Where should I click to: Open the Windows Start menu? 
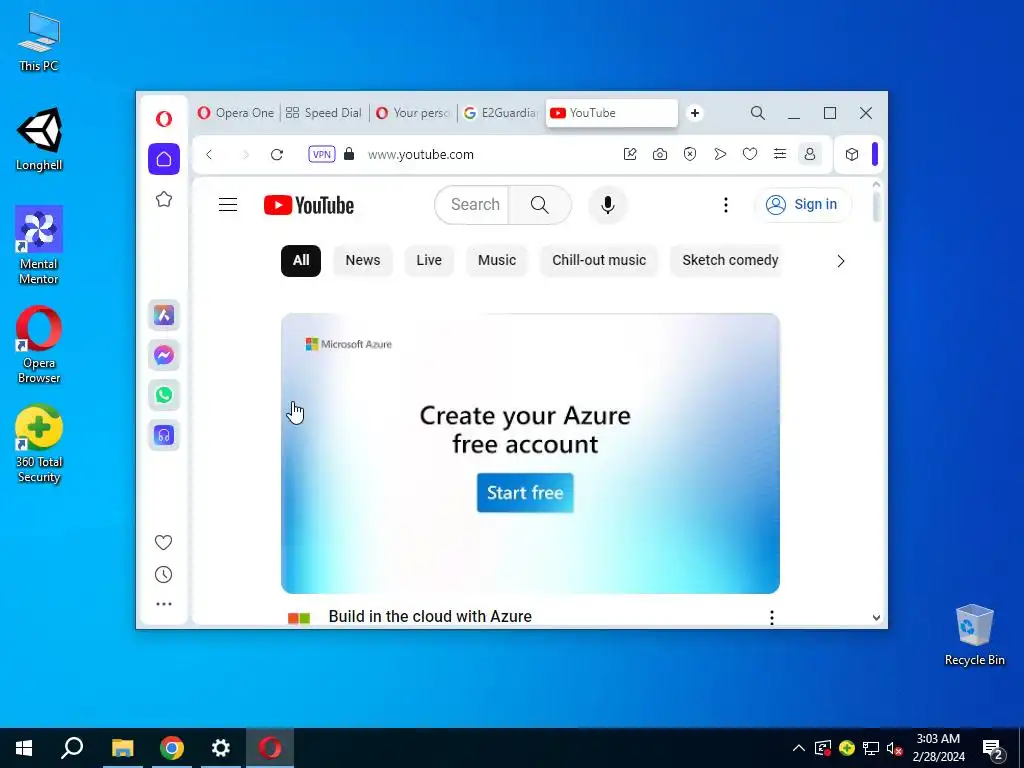pos(24,748)
